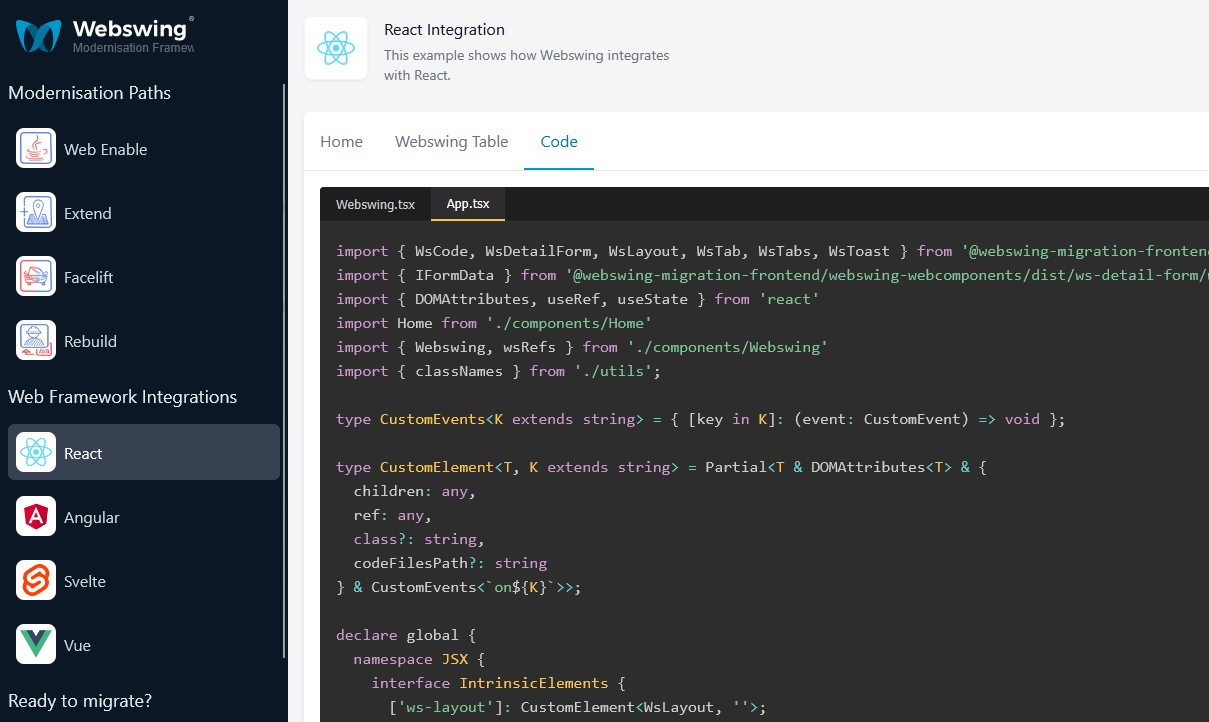
Task: Click the 'type CustomElement' code line
Action: click(661, 467)
